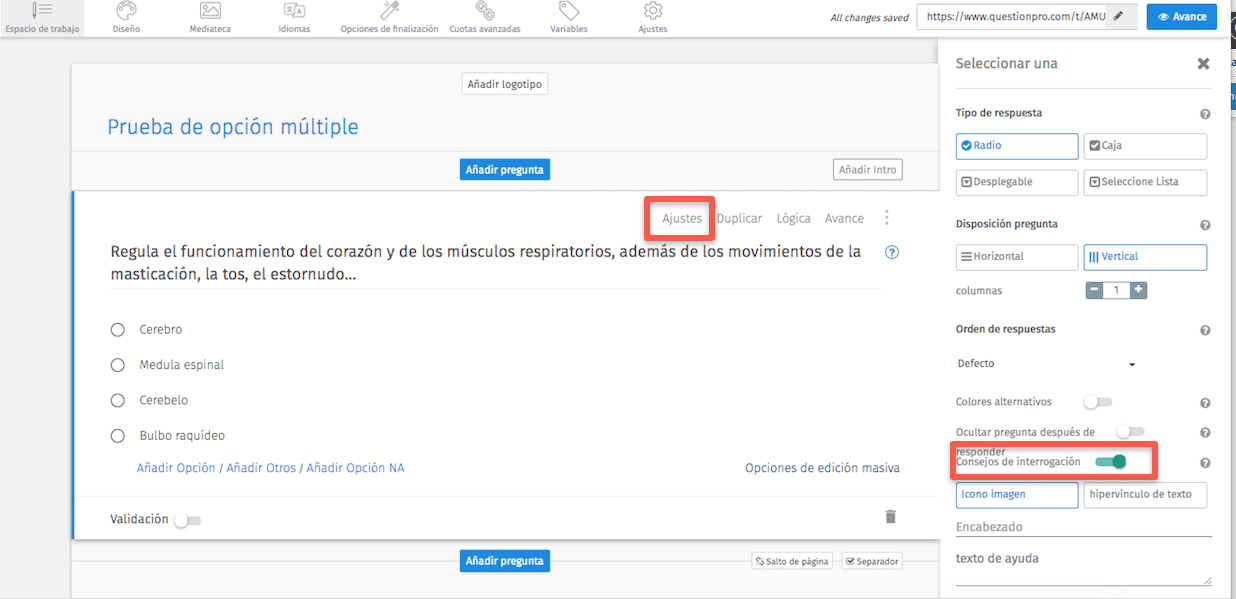Viewport: 1236px width, 599px height.
Task: Show help for Consejos de interrogación
Action: (1205, 463)
